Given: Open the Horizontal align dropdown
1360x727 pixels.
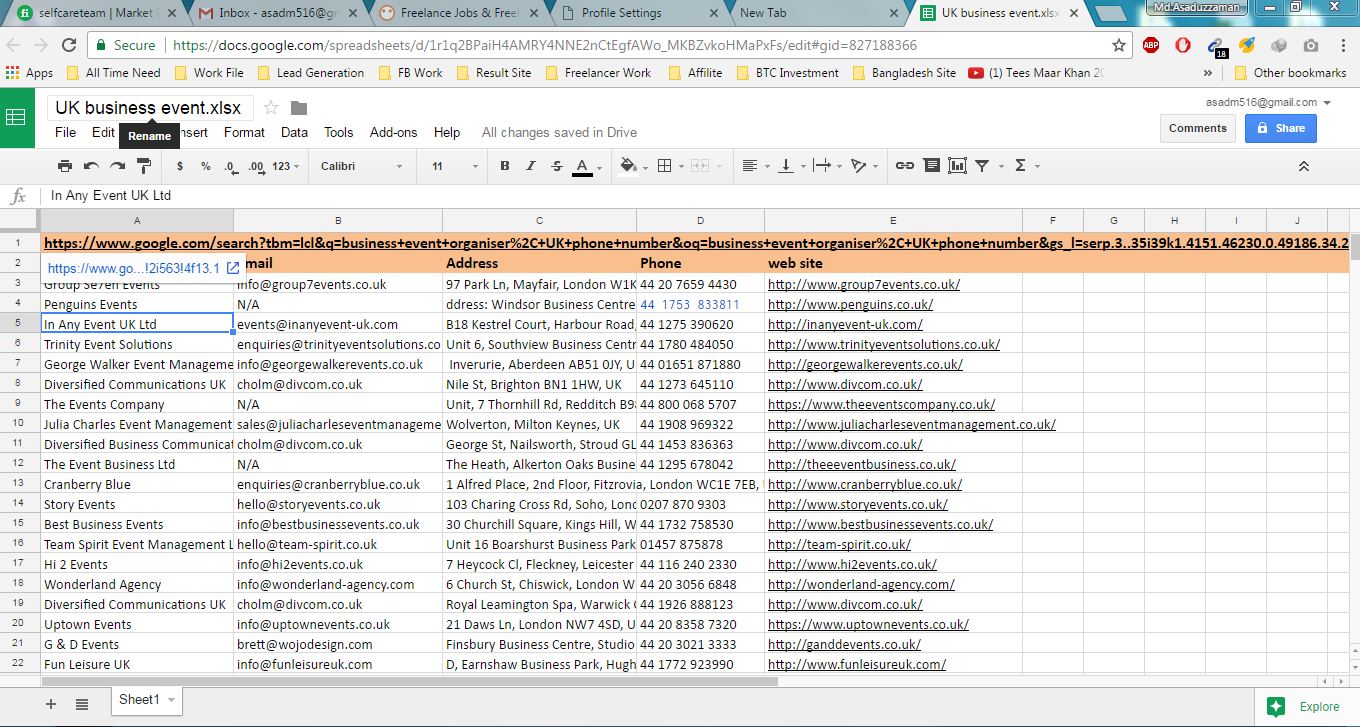Looking at the screenshot, I should pyautogui.click(x=754, y=166).
